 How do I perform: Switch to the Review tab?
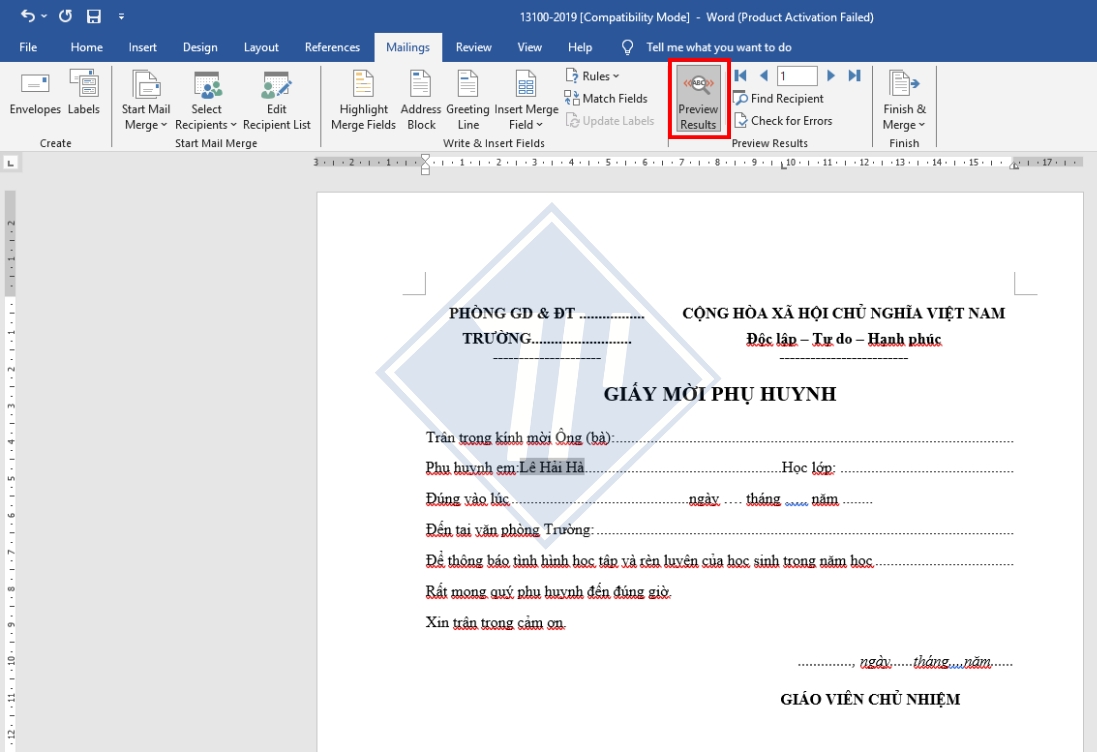(x=473, y=46)
